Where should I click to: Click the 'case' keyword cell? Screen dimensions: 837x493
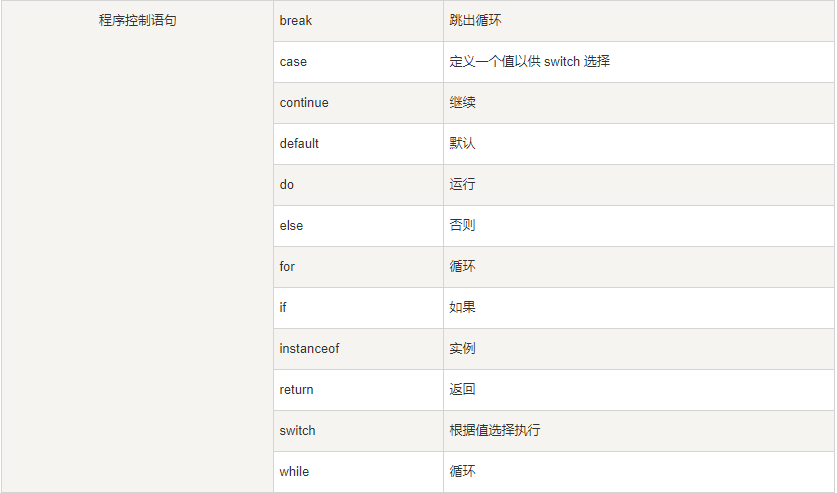tap(293, 61)
